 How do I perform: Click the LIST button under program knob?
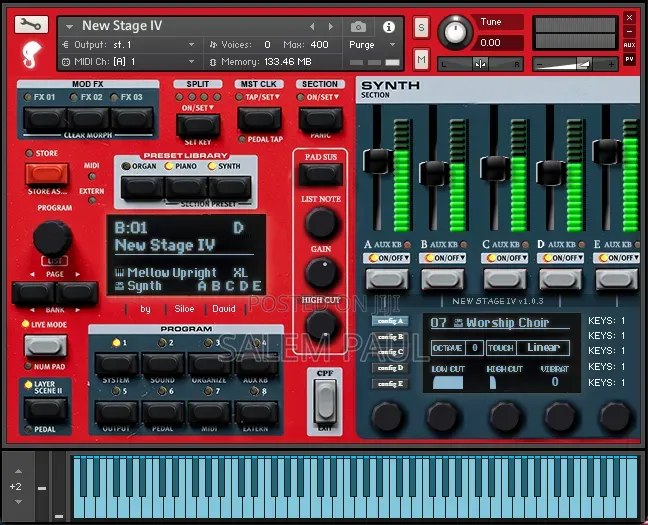point(55,261)
